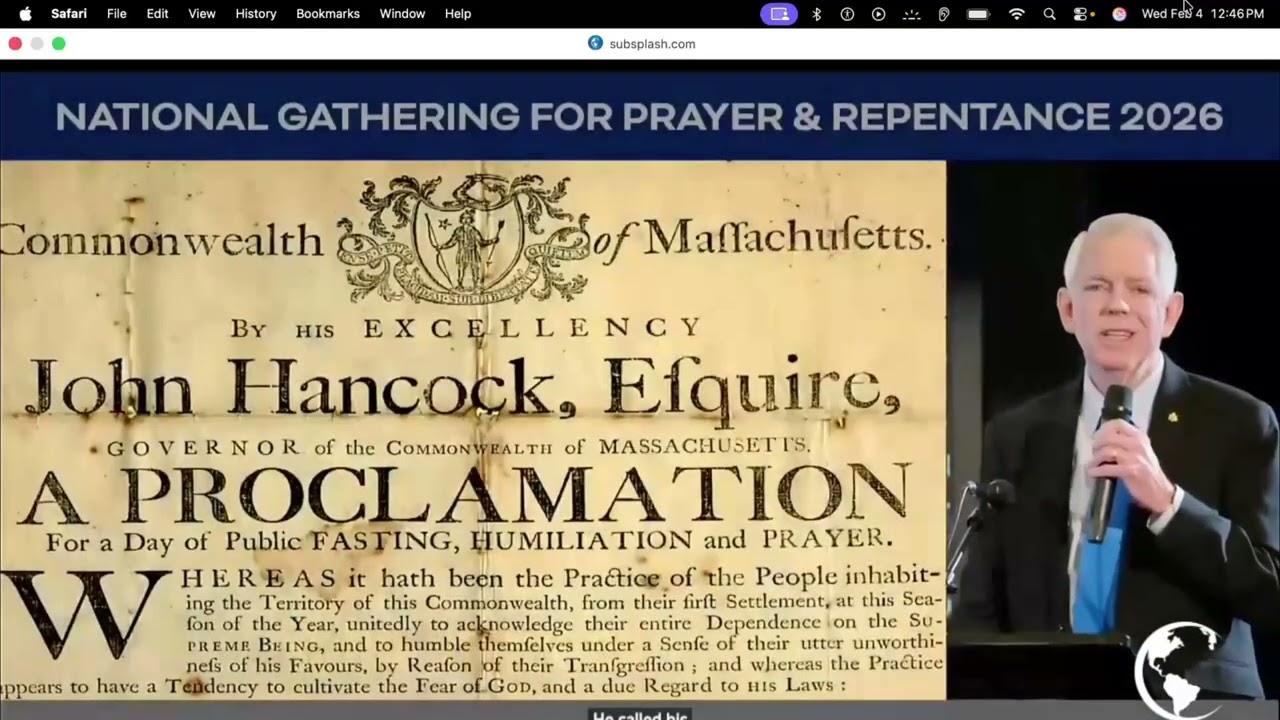Open the View menu
The height and width of the screenshot is (720, 1280).
pyautogui.click(x=202, y=14)
